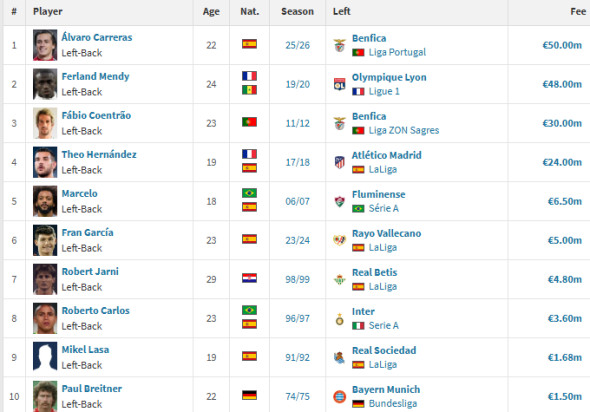This screenshot has width=590, height=412.
Task: Click Paul Breitner's player photo thumbnail
Action: [x=45, y=396]
